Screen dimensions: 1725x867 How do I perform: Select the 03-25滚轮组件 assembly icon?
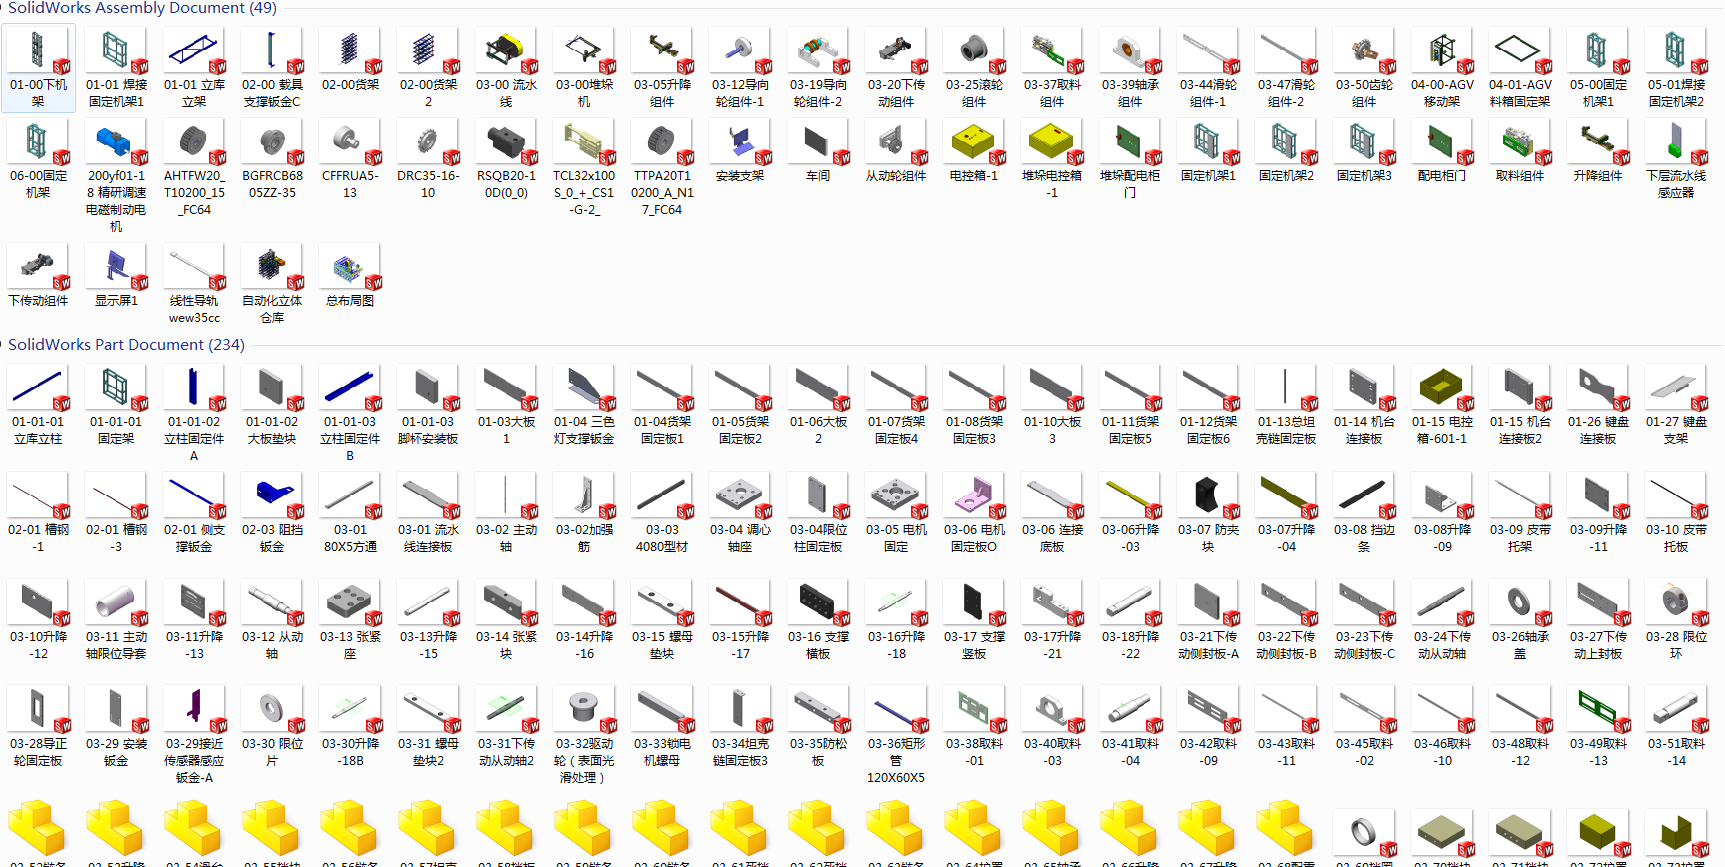974,50
